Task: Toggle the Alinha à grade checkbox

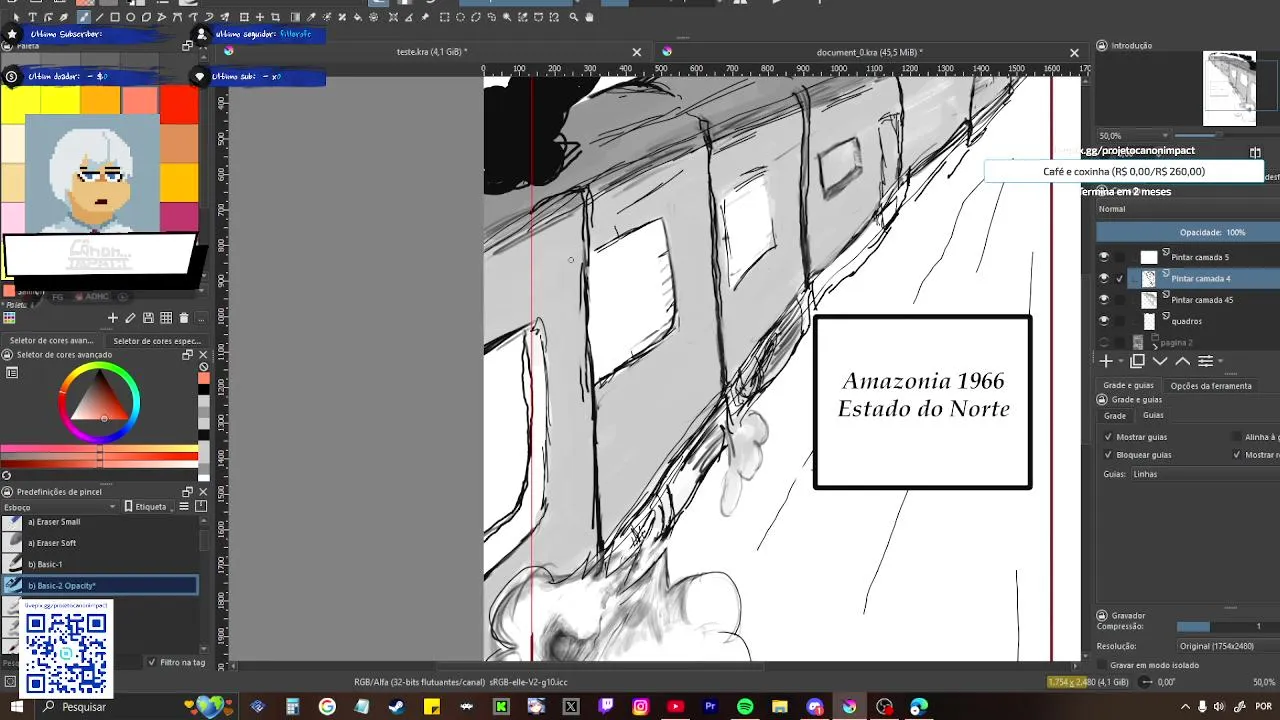Action: [x=1237, y=437]
